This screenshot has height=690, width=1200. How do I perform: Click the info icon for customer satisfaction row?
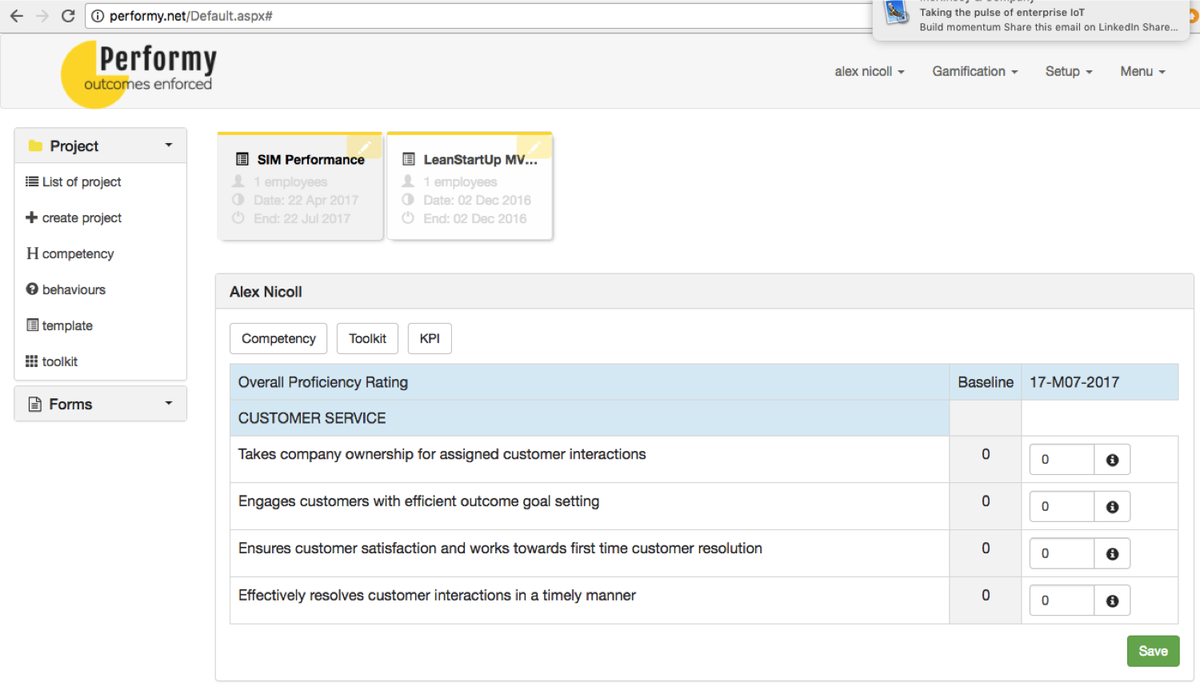(x=1112, y=554)
